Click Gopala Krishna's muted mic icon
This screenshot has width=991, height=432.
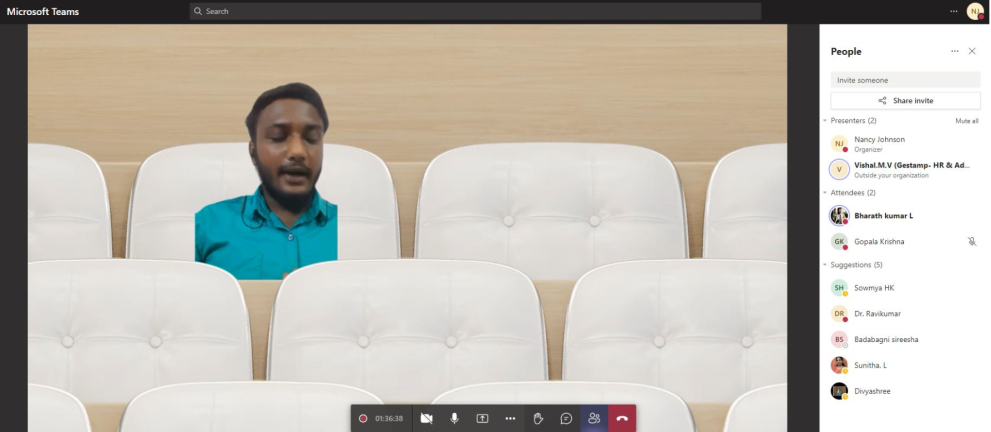pyautogui.click(x=972, y=241)
